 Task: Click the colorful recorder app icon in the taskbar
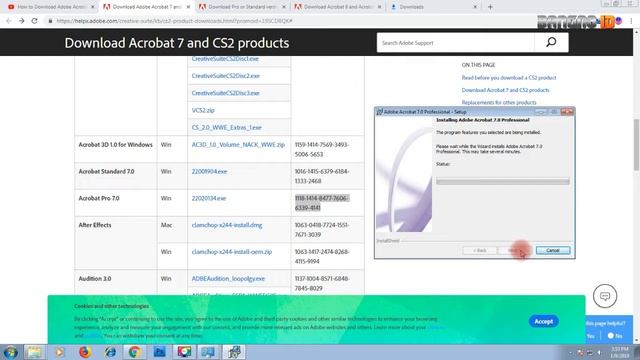[x=184, y=352]
